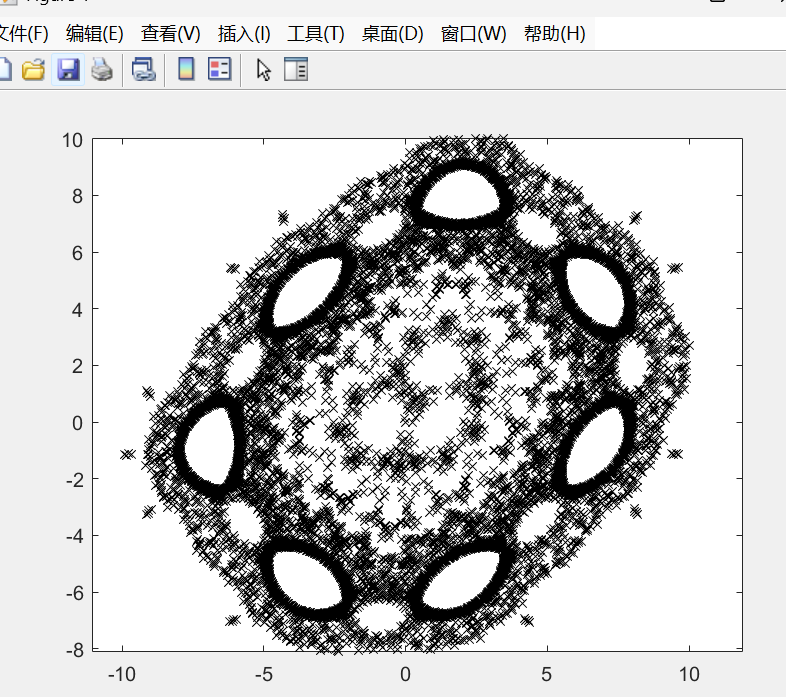Click the 帮助(H) help menu
Image resolution: width=786 pixels, height=697 pixels.
(554, 33)
